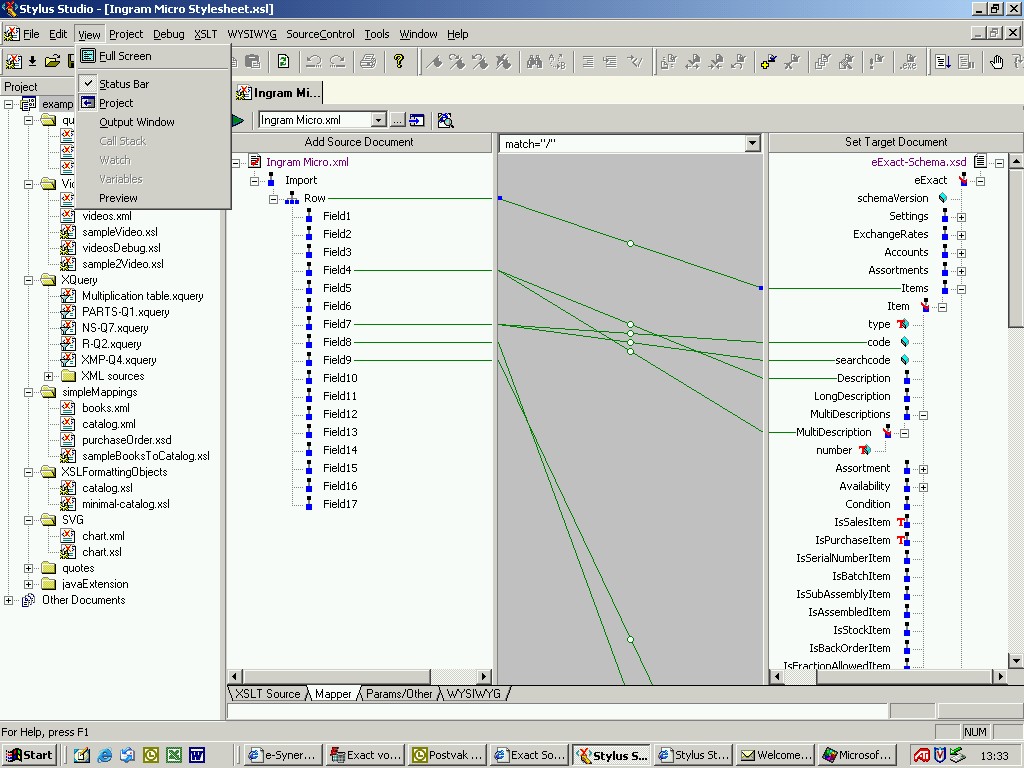Expand the quotes folder

pyautogui.click(x=28, y=568)
